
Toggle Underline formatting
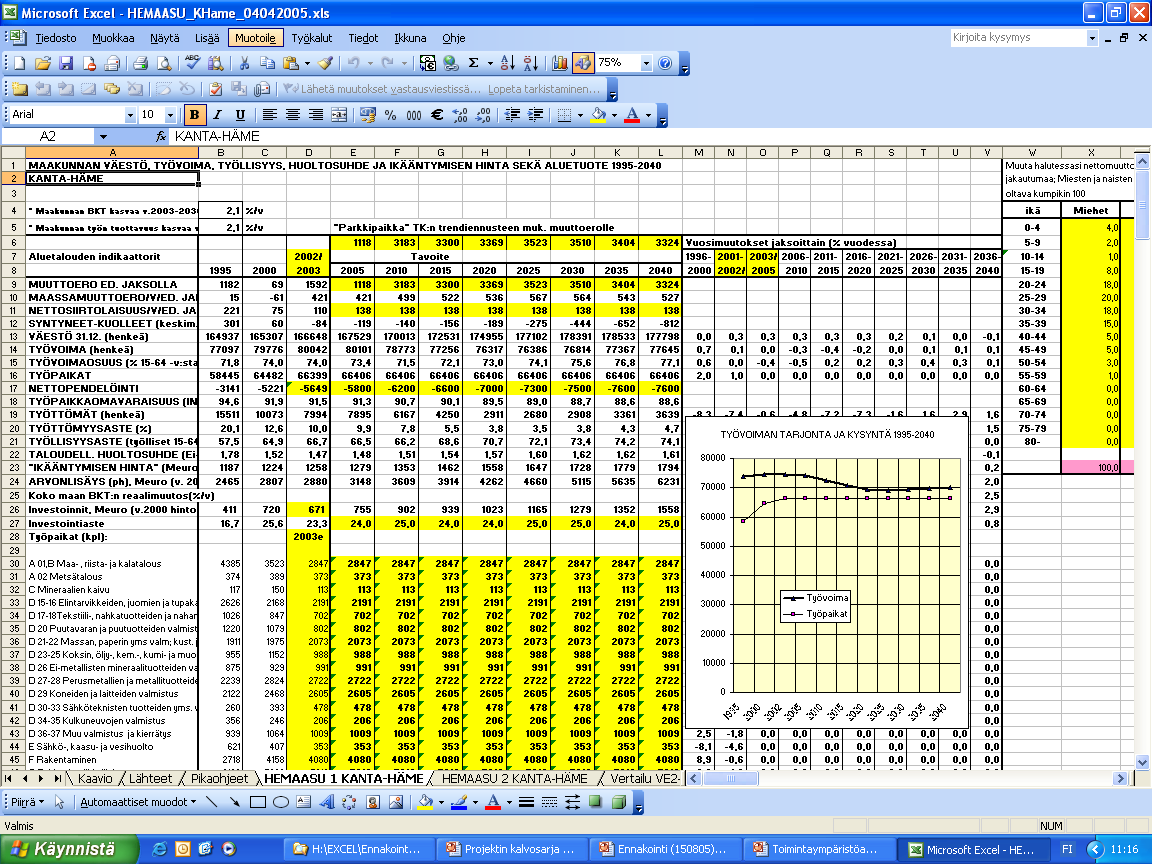(x=240, y=115)
